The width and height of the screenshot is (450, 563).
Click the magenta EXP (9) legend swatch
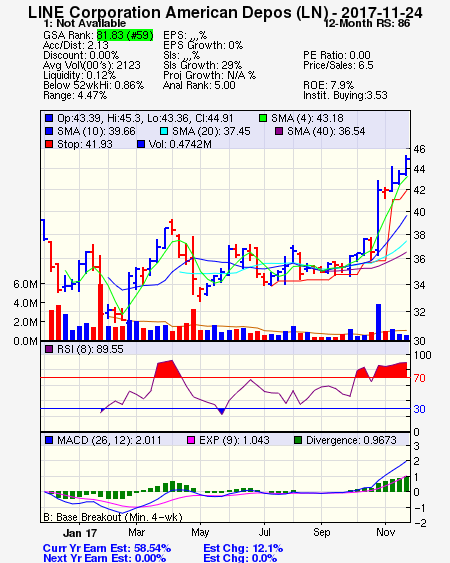tap(191, 440)
